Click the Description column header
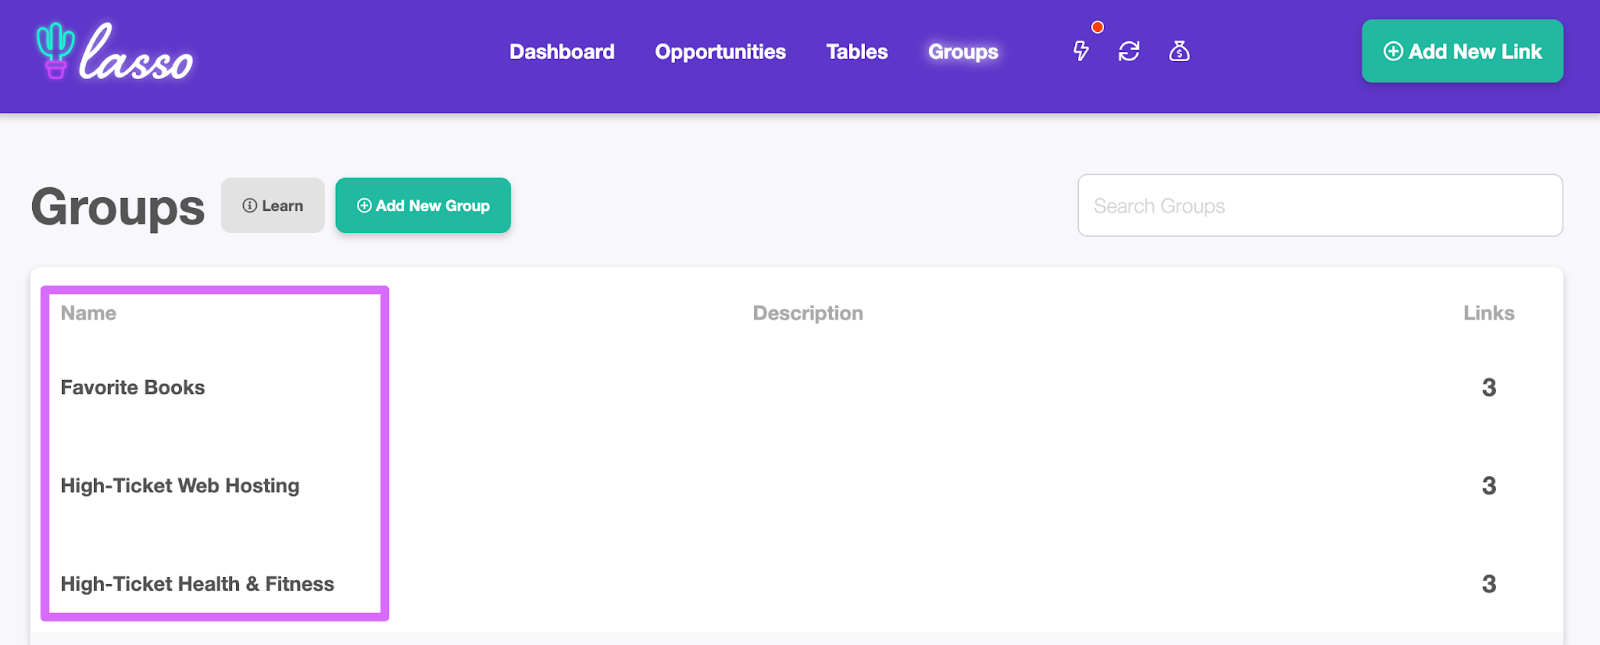 click(808, 313)
